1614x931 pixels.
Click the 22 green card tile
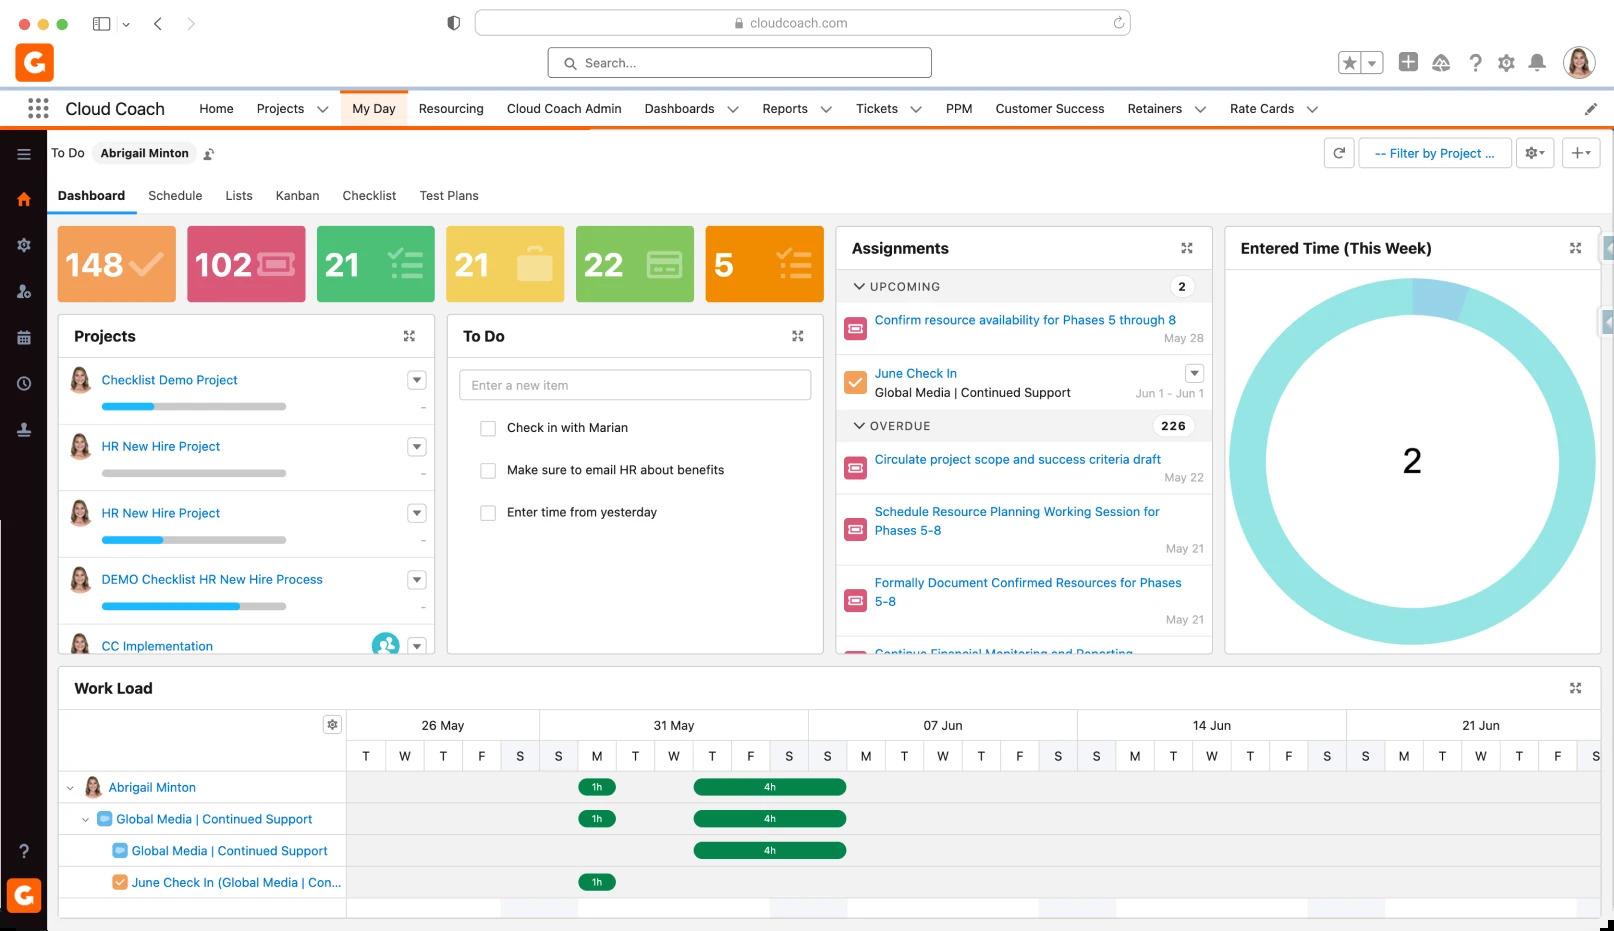pyautogui.click(x=635, y=264)
